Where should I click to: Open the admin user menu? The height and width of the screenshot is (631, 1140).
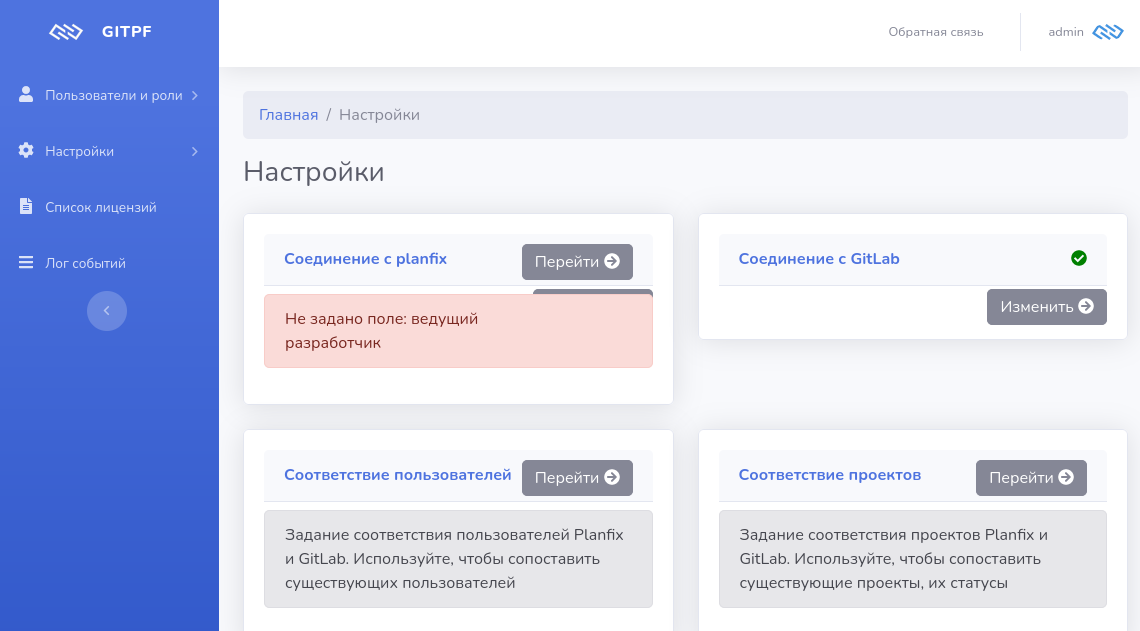click(x=1085, y=32)
